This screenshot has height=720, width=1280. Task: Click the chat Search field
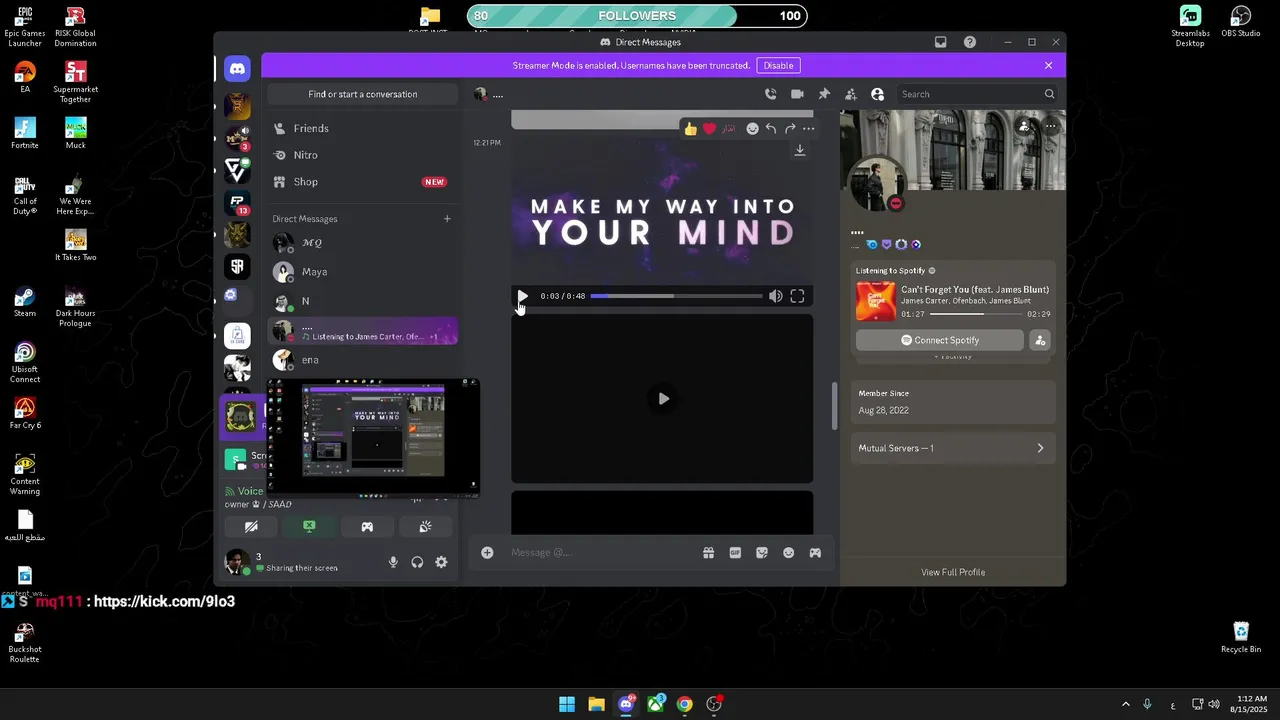click(x=977, y=94)
